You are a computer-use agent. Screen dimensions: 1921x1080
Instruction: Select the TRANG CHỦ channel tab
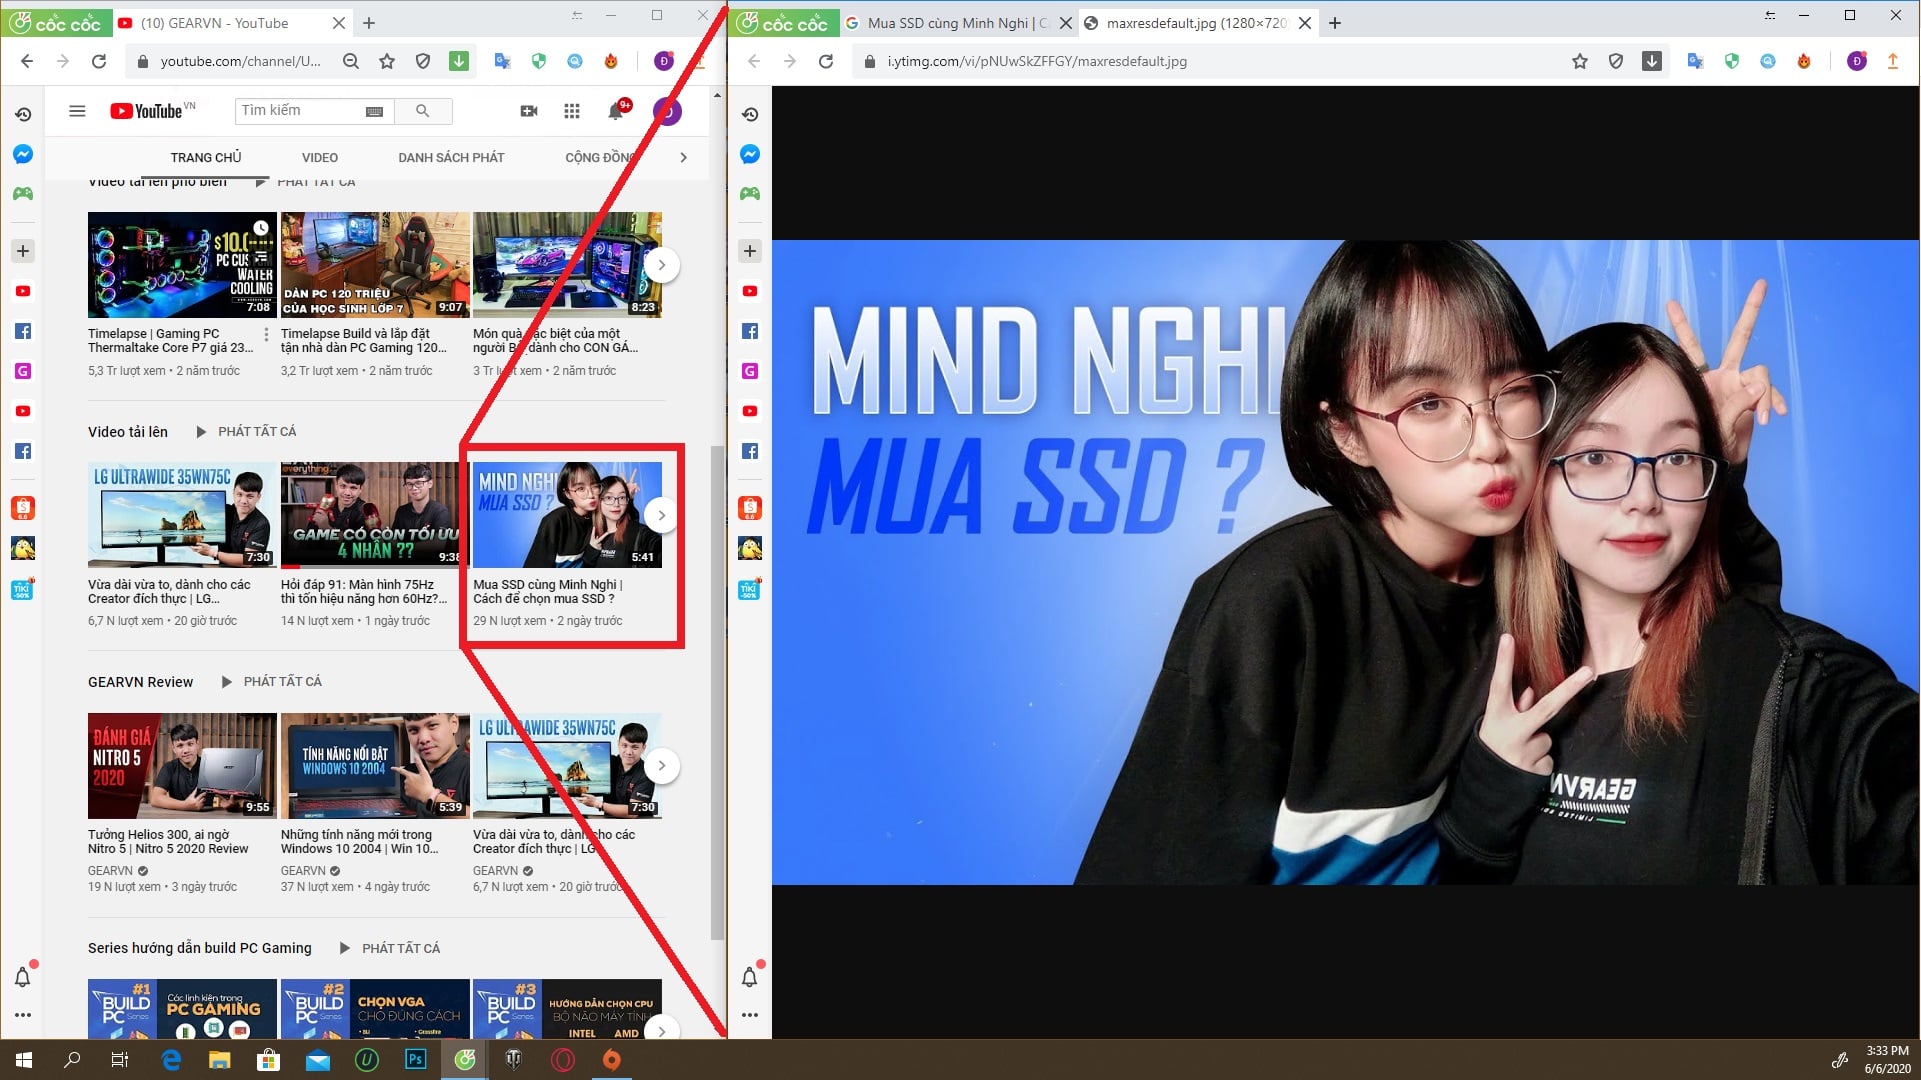206,157
